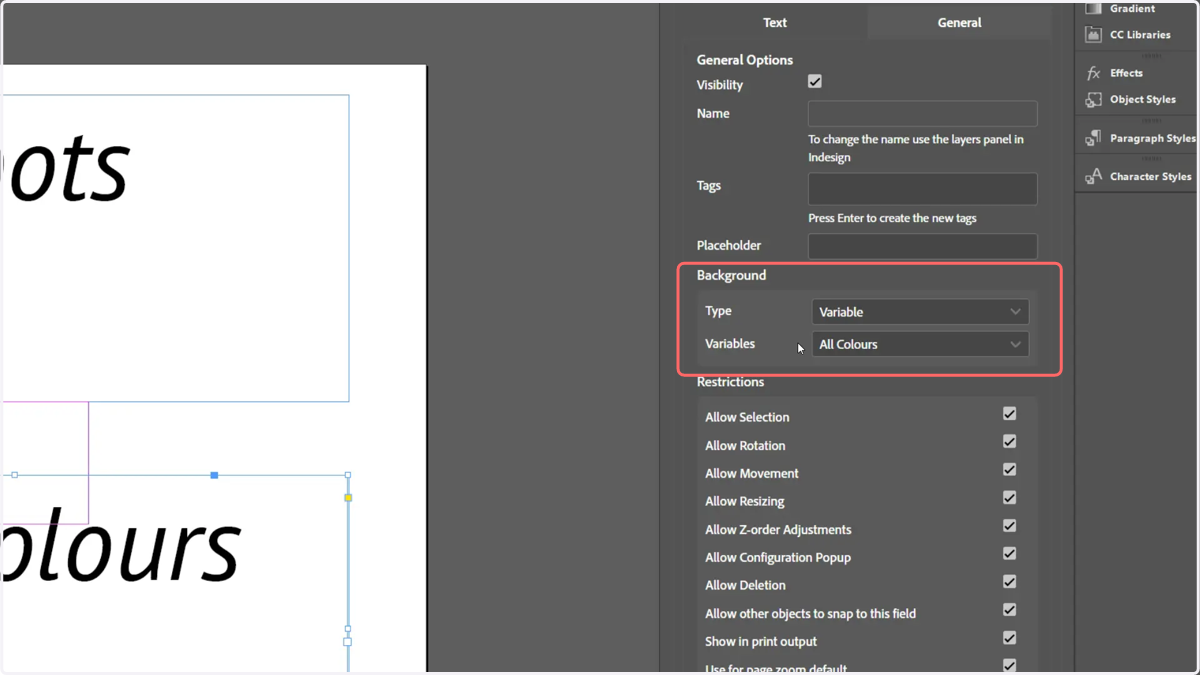Open the Effects fx panel icon
Screen dimensions: 1200x675
pos(1093,73)
